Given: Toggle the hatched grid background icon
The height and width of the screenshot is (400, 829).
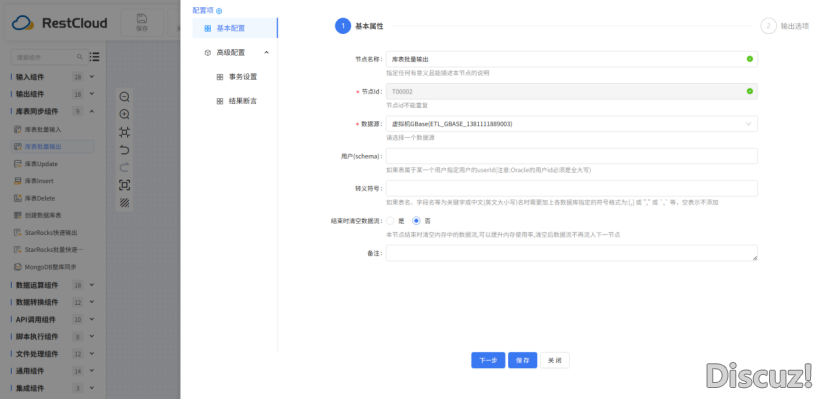Looking at the screenshot, I should (x=125, y=202).
